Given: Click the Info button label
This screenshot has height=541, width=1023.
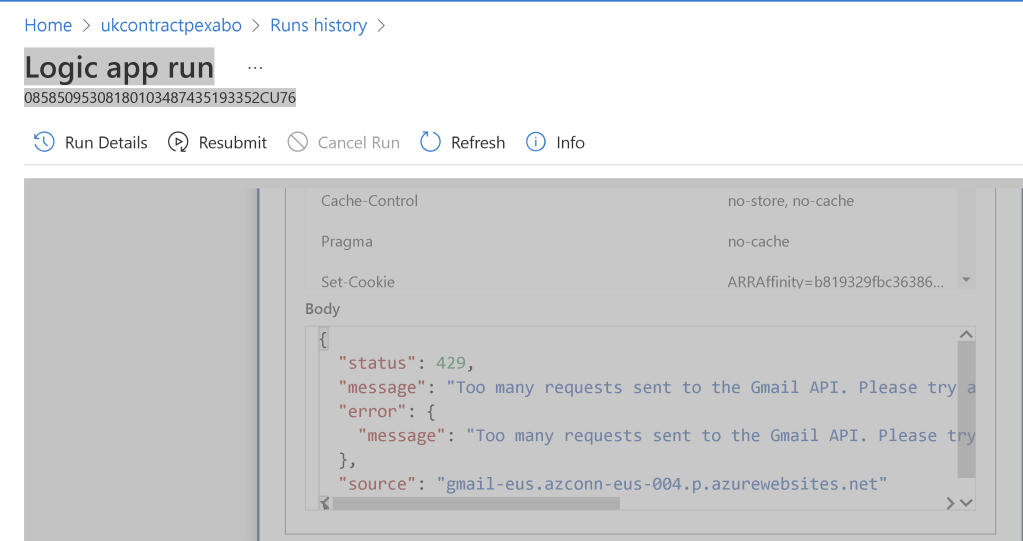Looking at the screenshot, I should coord(570,142).
